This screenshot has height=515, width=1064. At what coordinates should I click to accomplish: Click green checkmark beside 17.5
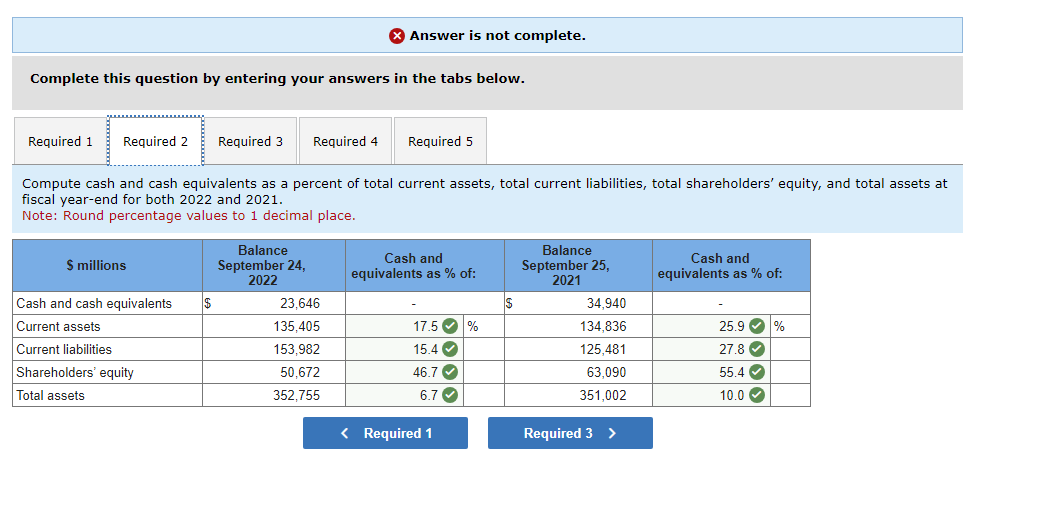(x=450, y=326)
